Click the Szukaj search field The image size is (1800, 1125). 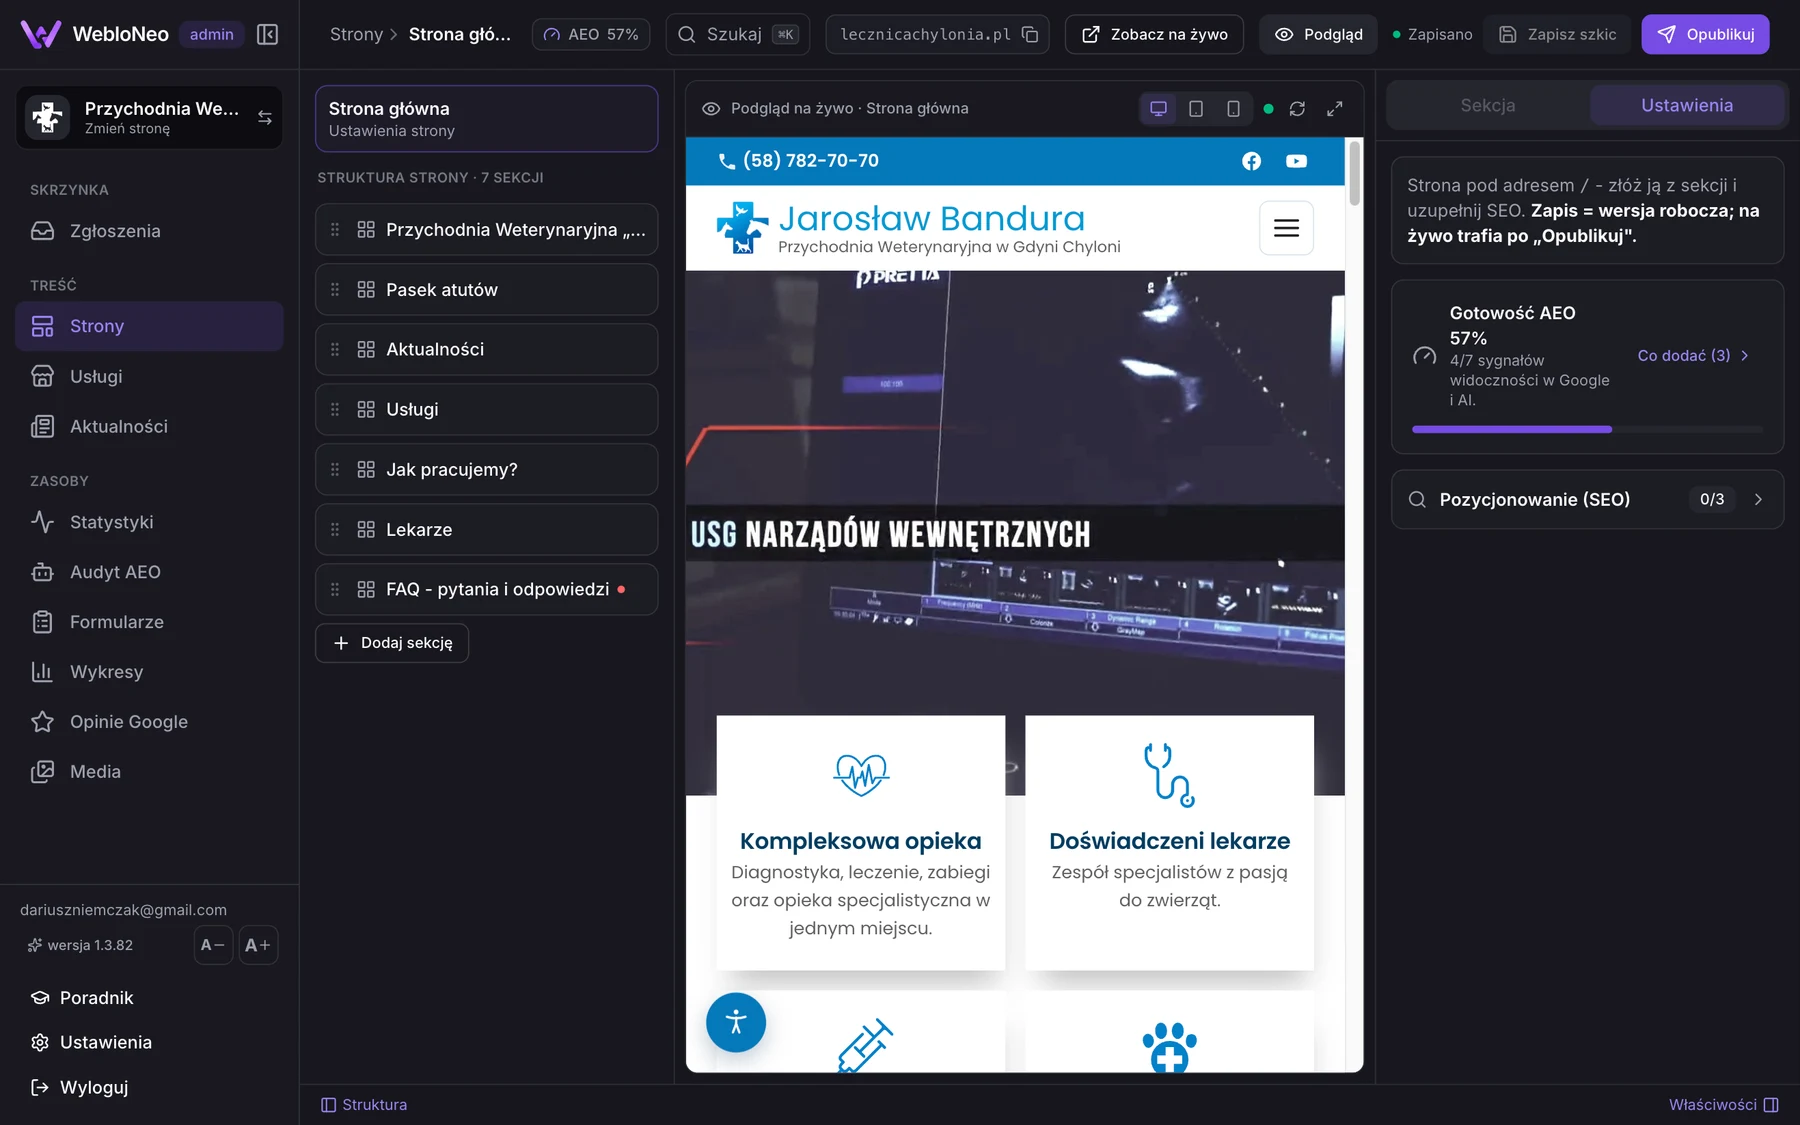coord(737,34)
